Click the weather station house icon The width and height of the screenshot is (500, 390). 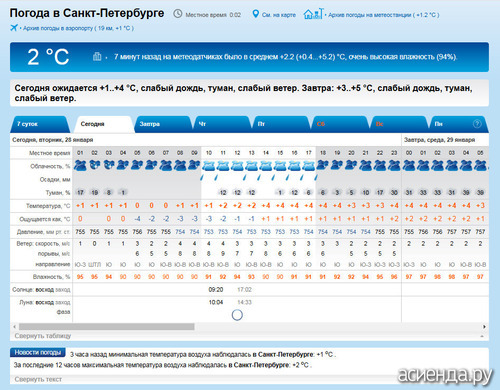pos(313,14)
